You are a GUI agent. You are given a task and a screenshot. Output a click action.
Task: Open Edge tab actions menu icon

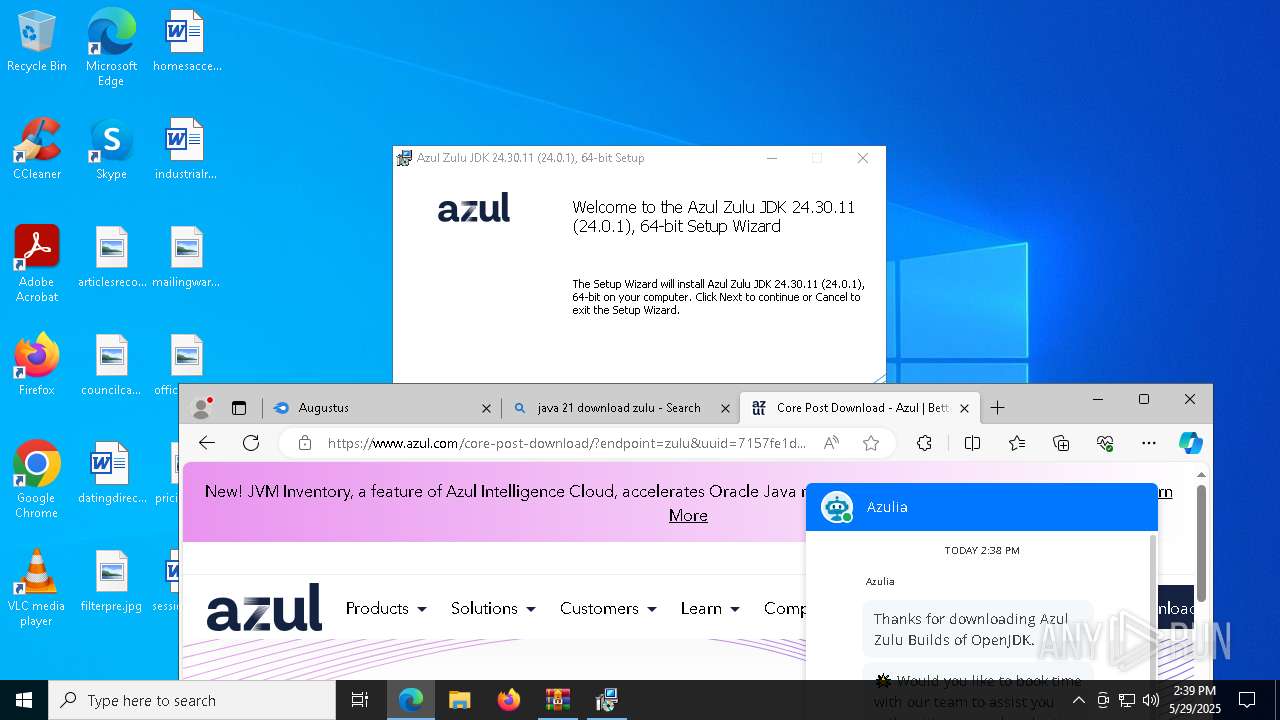click(239, 408)
